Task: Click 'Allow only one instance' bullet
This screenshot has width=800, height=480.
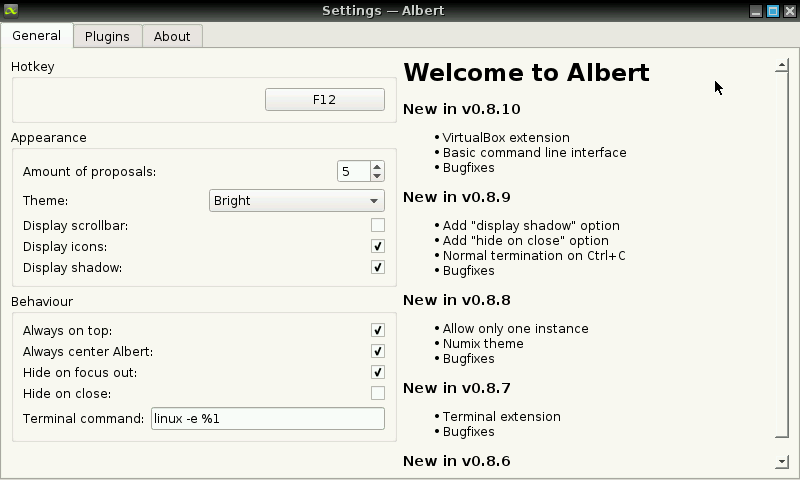Action: coord(515,329)
